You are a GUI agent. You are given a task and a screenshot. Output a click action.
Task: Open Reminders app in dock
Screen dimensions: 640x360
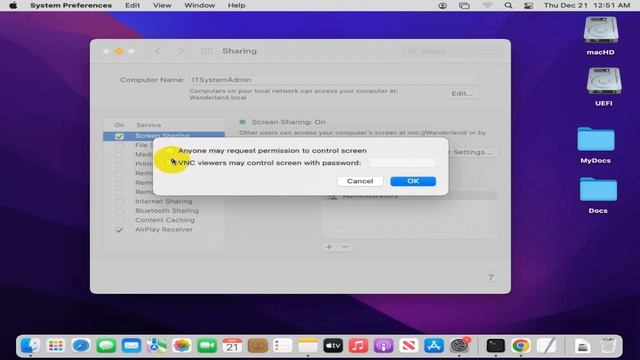[282, 346]
